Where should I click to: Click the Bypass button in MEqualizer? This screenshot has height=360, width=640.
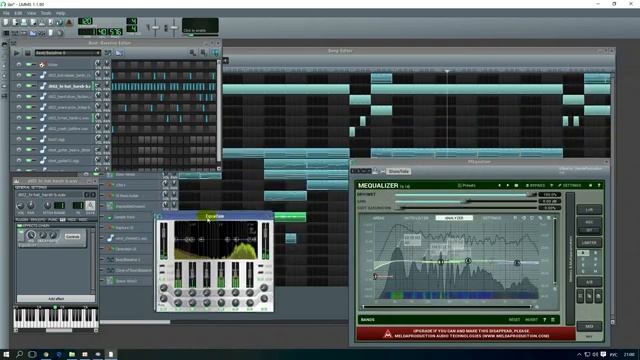pyautogui.click(x=535, y=185)
